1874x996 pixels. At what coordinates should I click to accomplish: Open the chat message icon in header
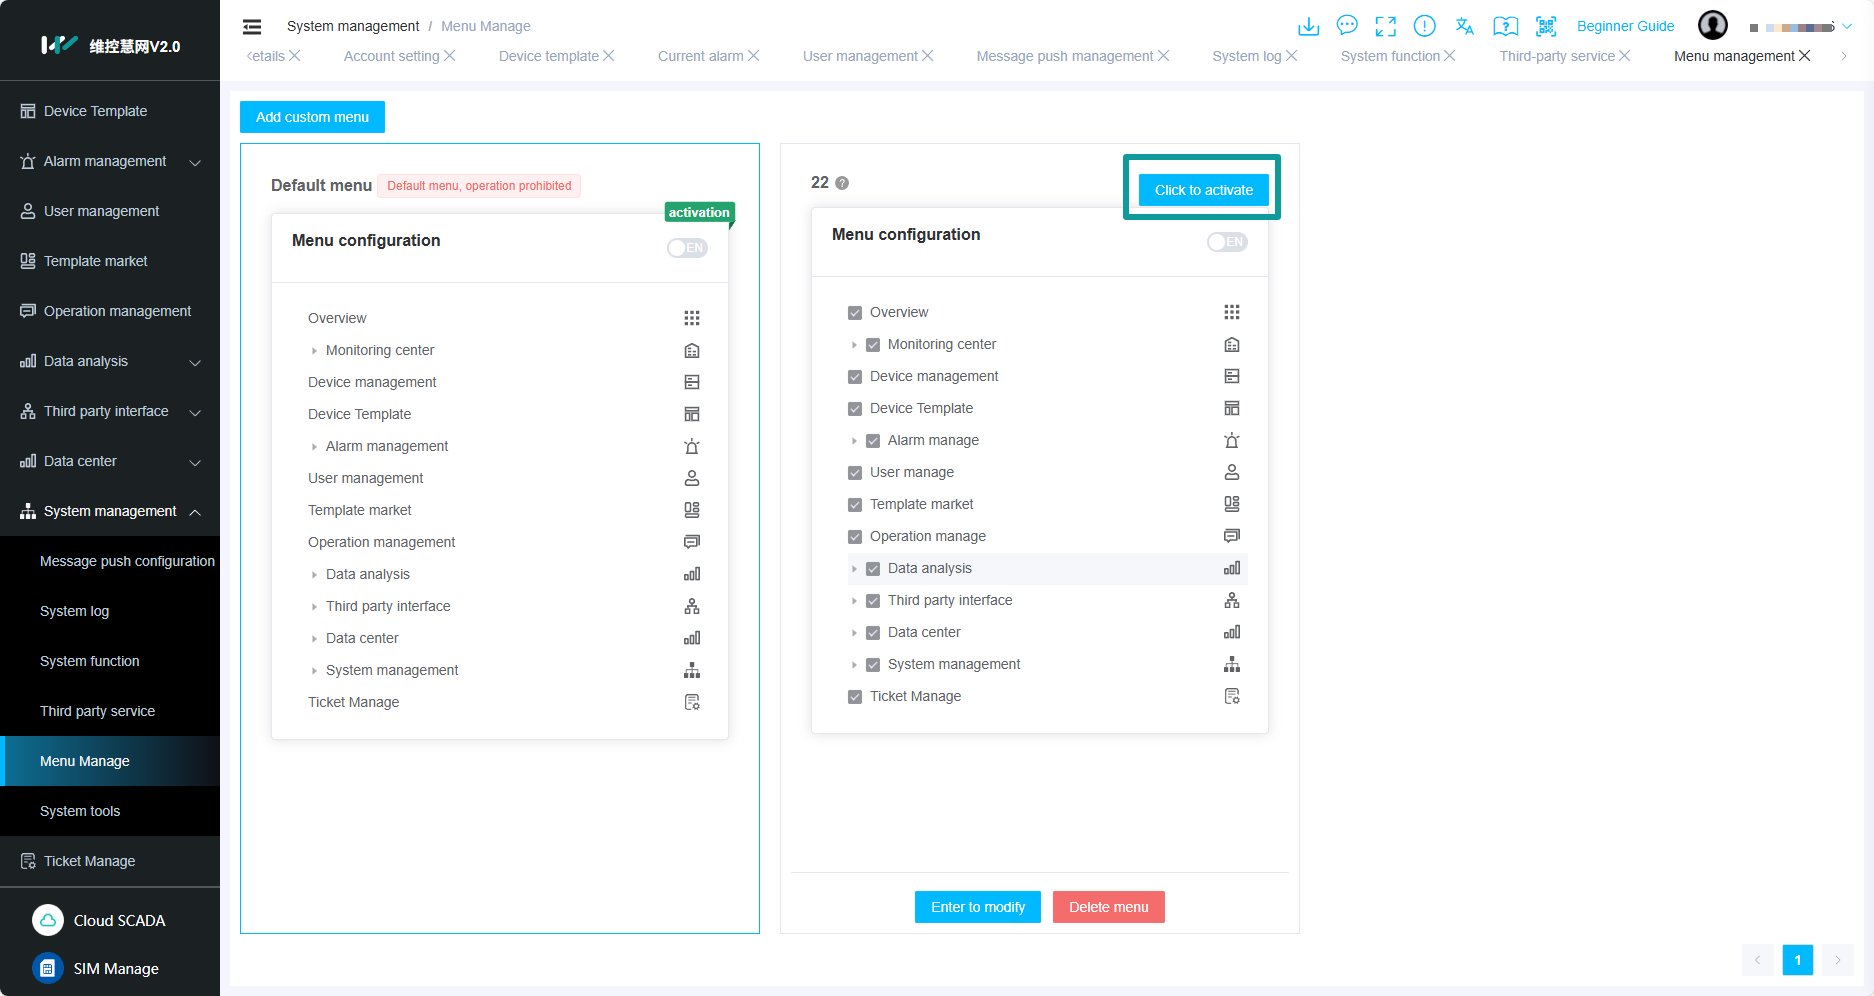(1347, 26)
